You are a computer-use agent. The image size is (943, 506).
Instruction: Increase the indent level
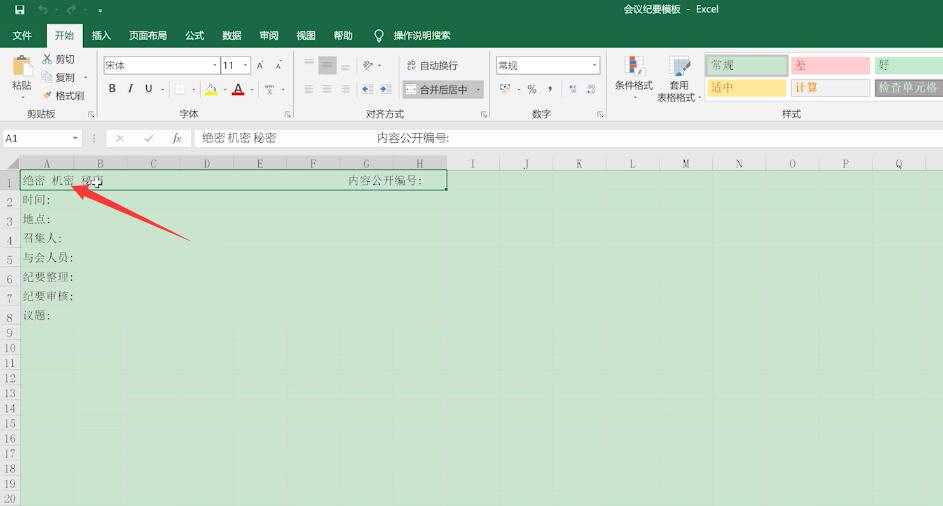point(385,89)
